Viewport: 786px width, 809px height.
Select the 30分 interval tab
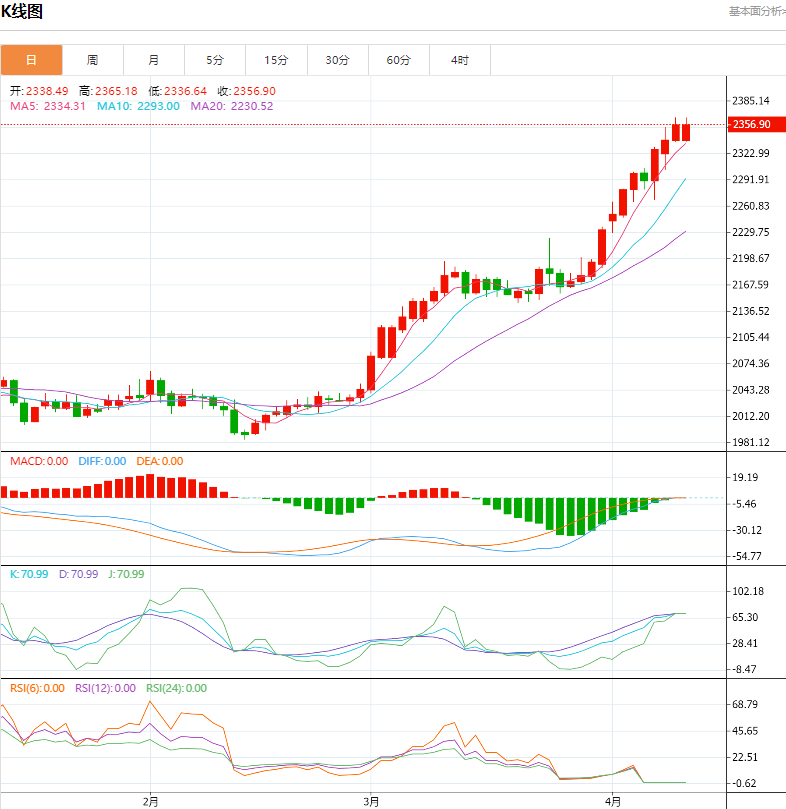[x=337, y=60]
